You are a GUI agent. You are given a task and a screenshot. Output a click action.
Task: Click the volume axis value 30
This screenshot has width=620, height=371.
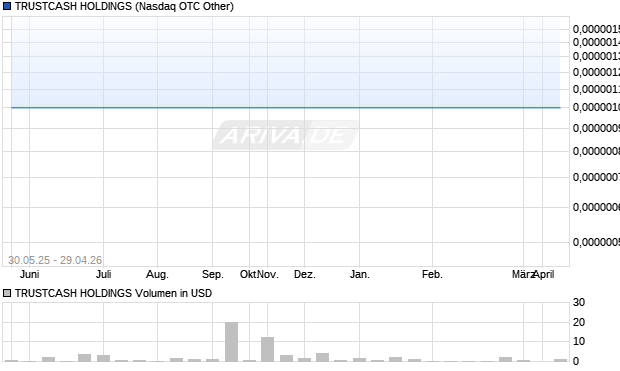point(579,303)
